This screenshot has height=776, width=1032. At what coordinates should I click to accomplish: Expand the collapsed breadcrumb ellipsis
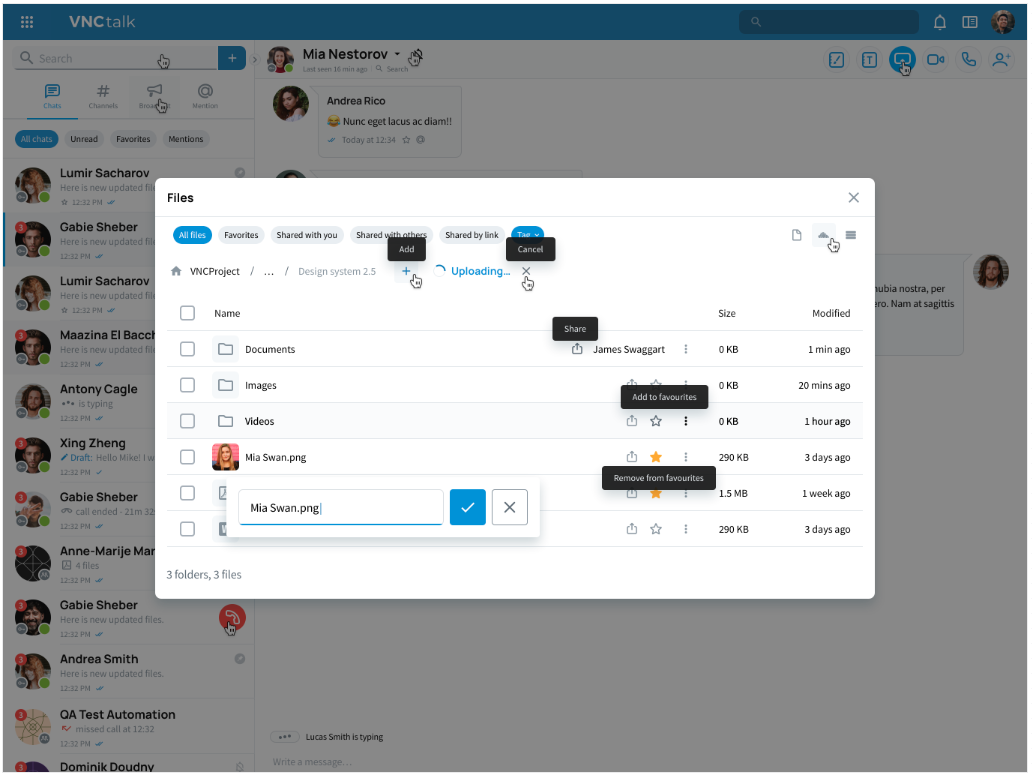tap(269, 271)
